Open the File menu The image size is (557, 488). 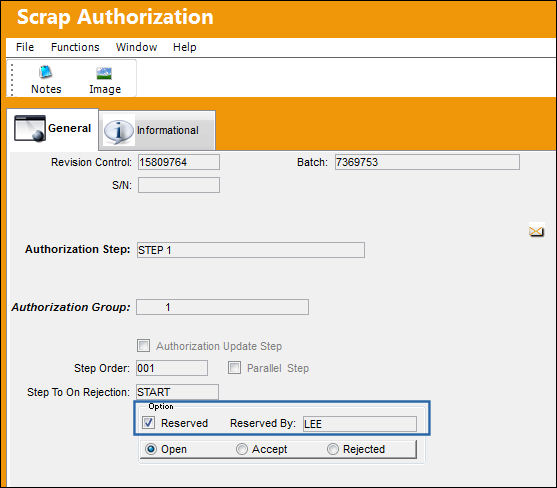point(25,47)
